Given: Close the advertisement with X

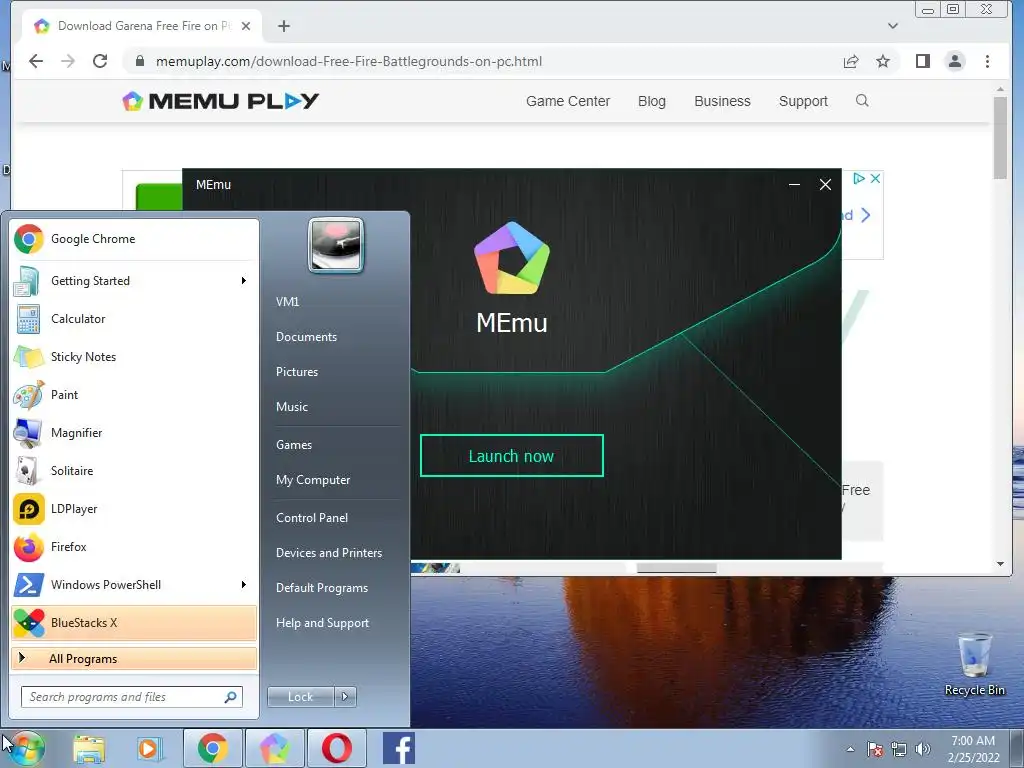Looking at the screenshot, I should [x=875, y=178].
